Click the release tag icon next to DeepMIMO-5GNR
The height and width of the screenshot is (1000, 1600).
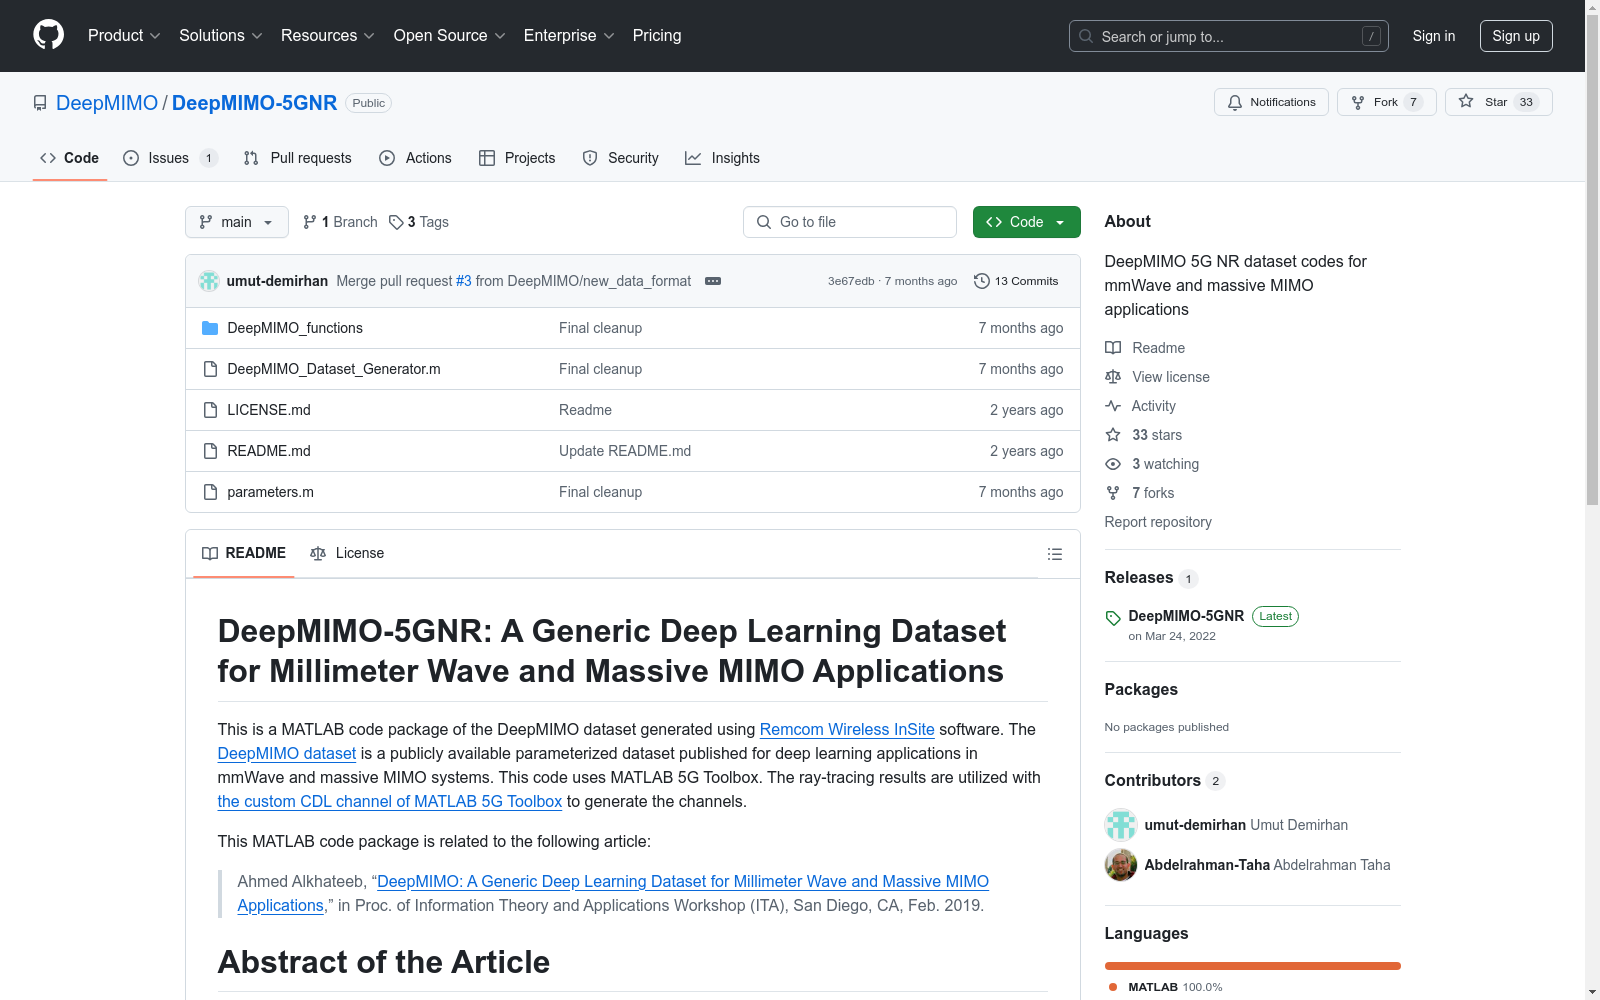(1111, 616)
